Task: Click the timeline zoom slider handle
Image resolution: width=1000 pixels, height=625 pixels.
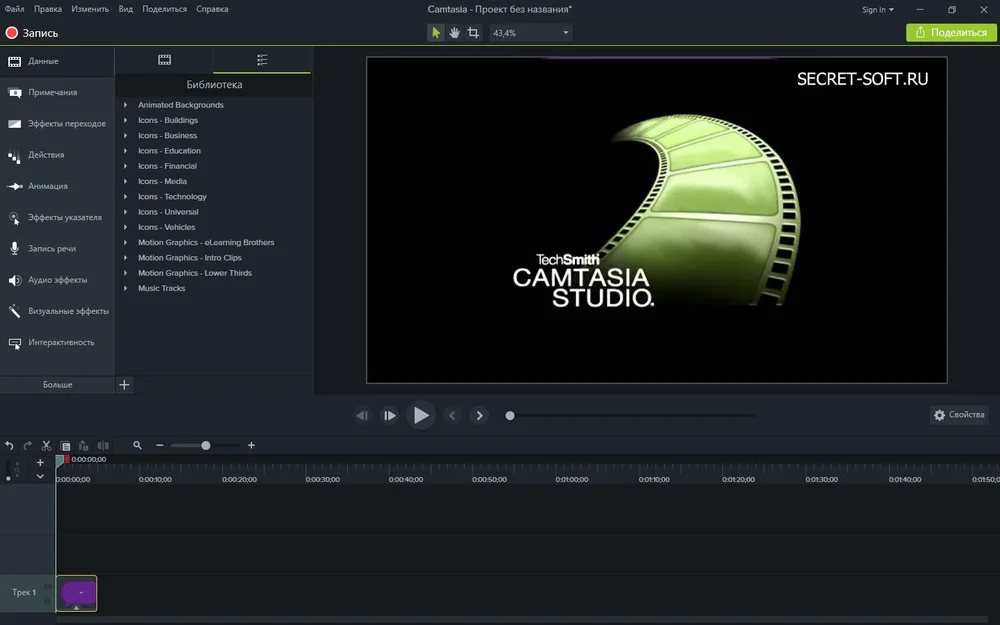Action: (206, 445)
